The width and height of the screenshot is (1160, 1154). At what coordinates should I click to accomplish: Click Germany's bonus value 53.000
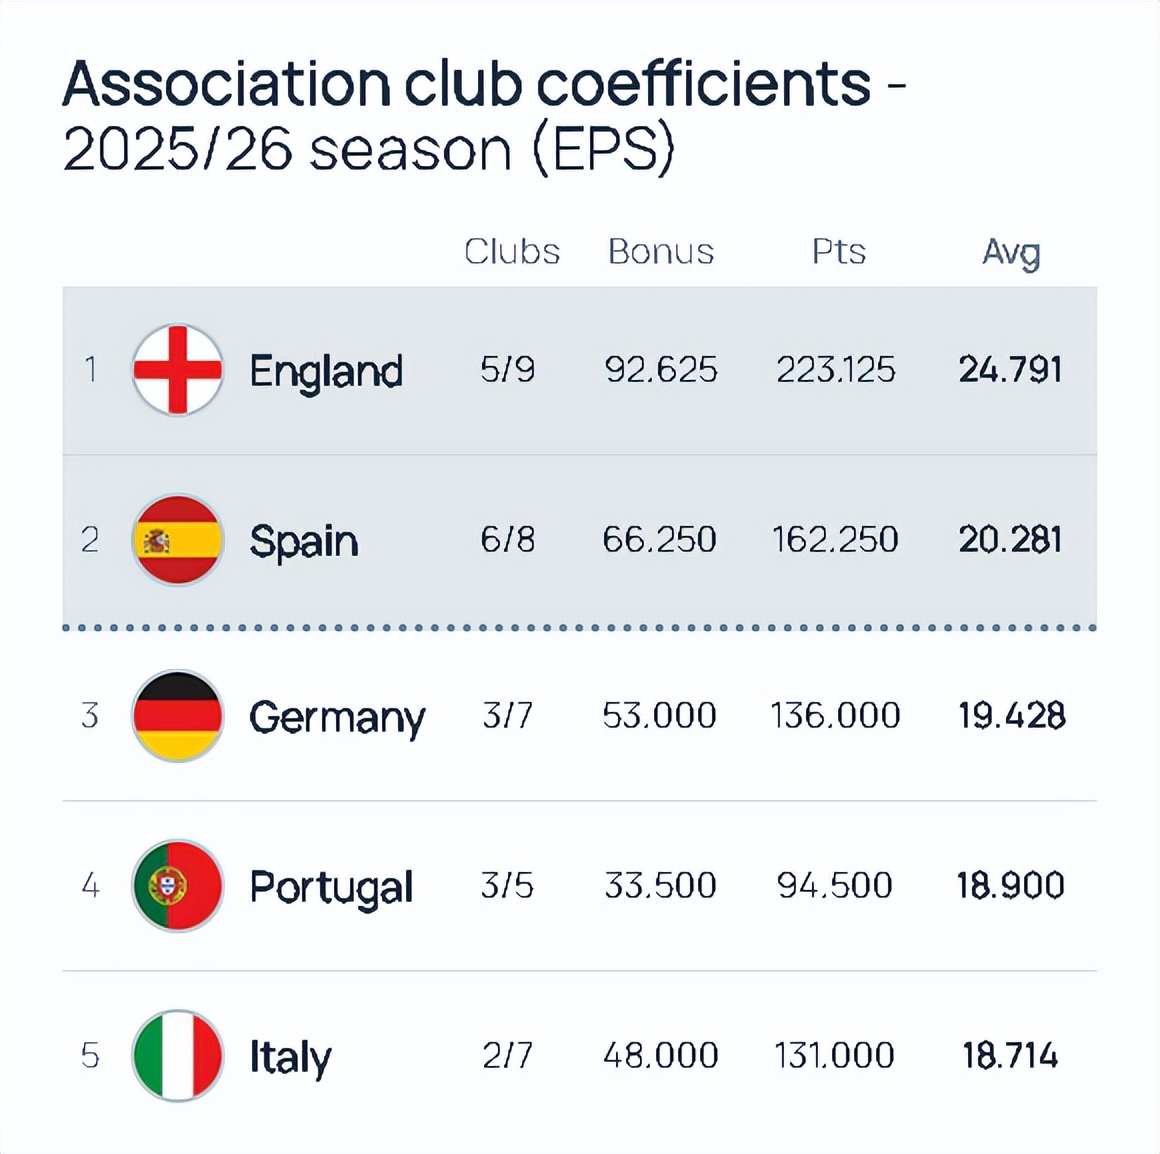[x=659, y=716]
